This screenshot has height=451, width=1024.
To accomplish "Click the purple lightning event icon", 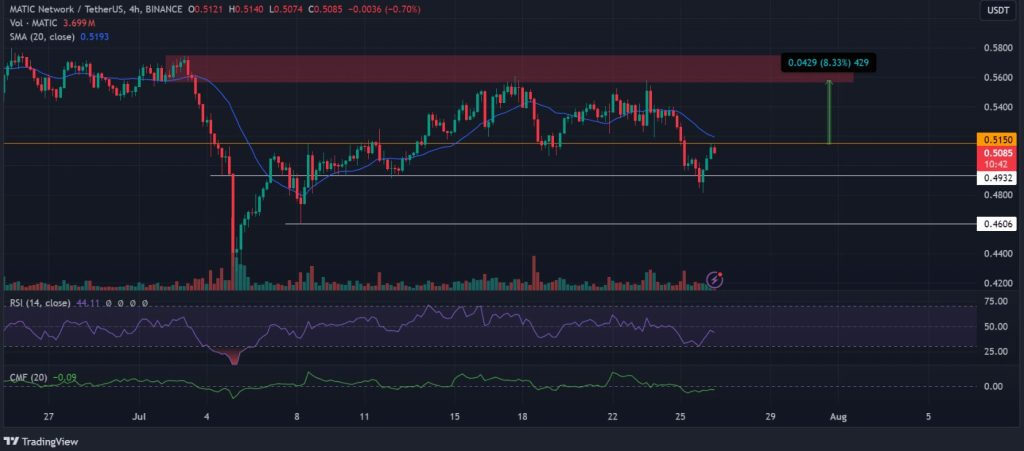I will pos(715,280).
